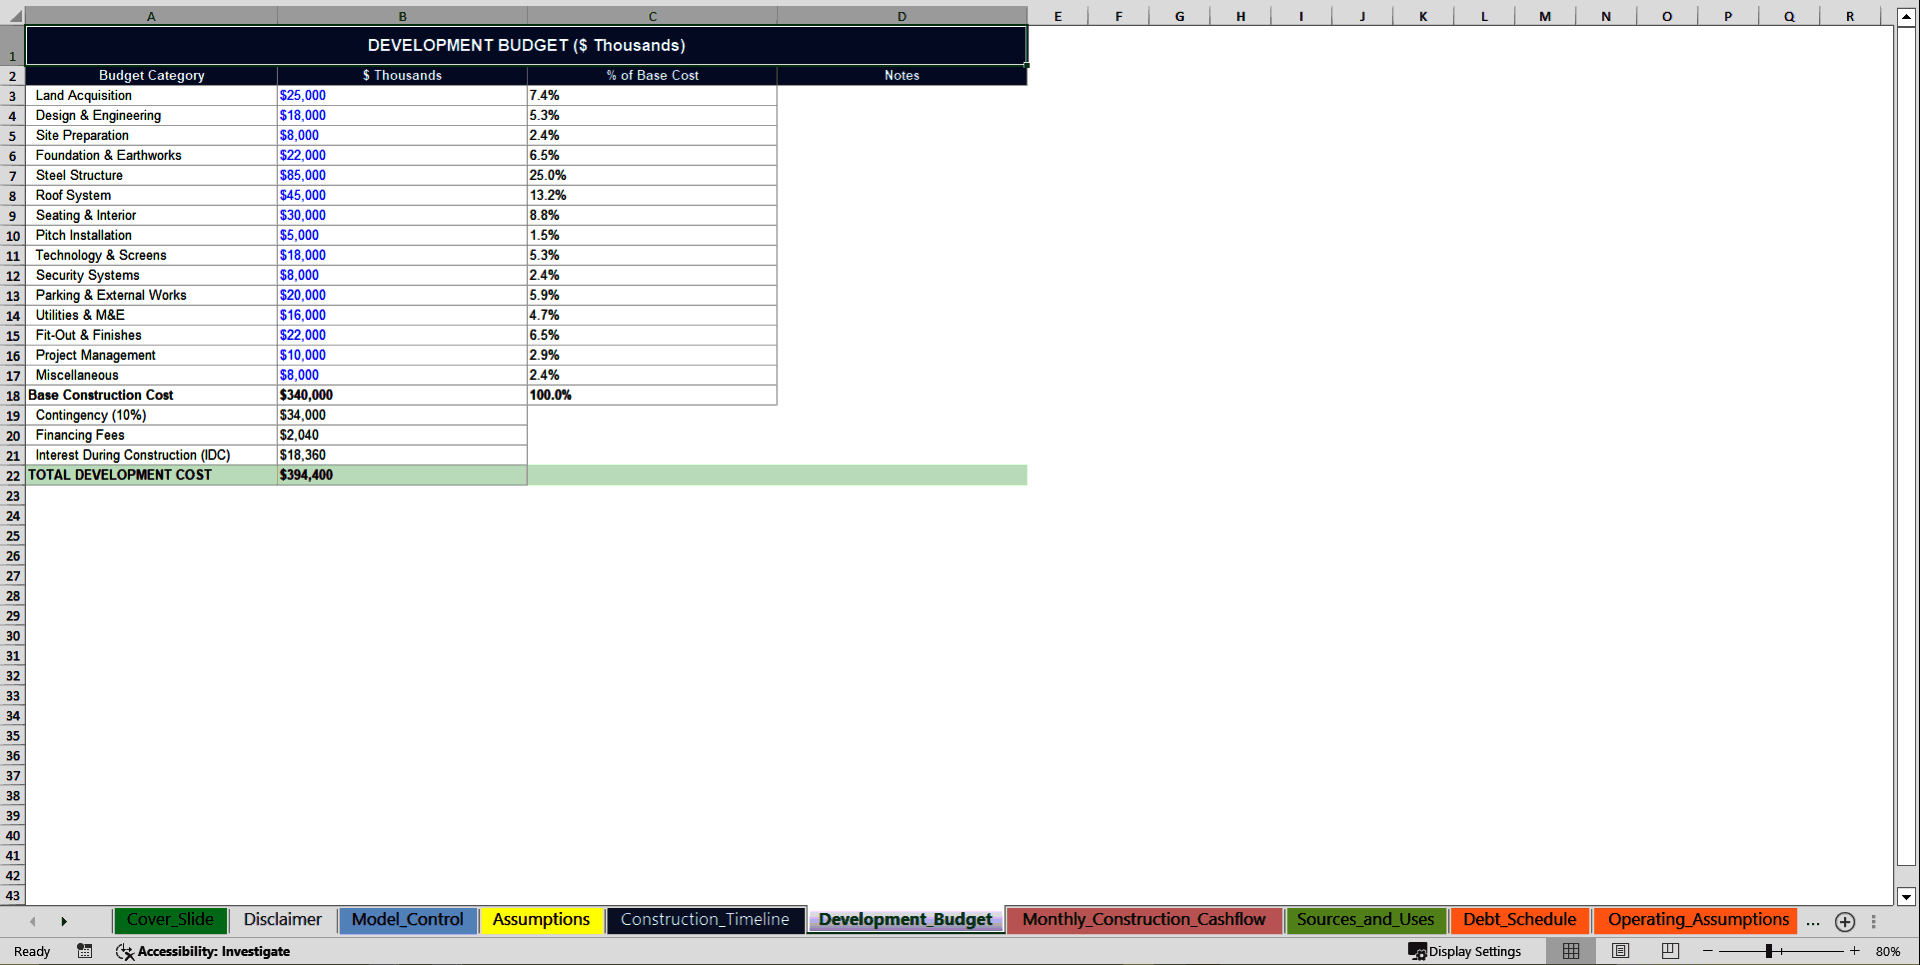
Task: Add a new sheet with the plus icon
Action: tap(1845, 921)
